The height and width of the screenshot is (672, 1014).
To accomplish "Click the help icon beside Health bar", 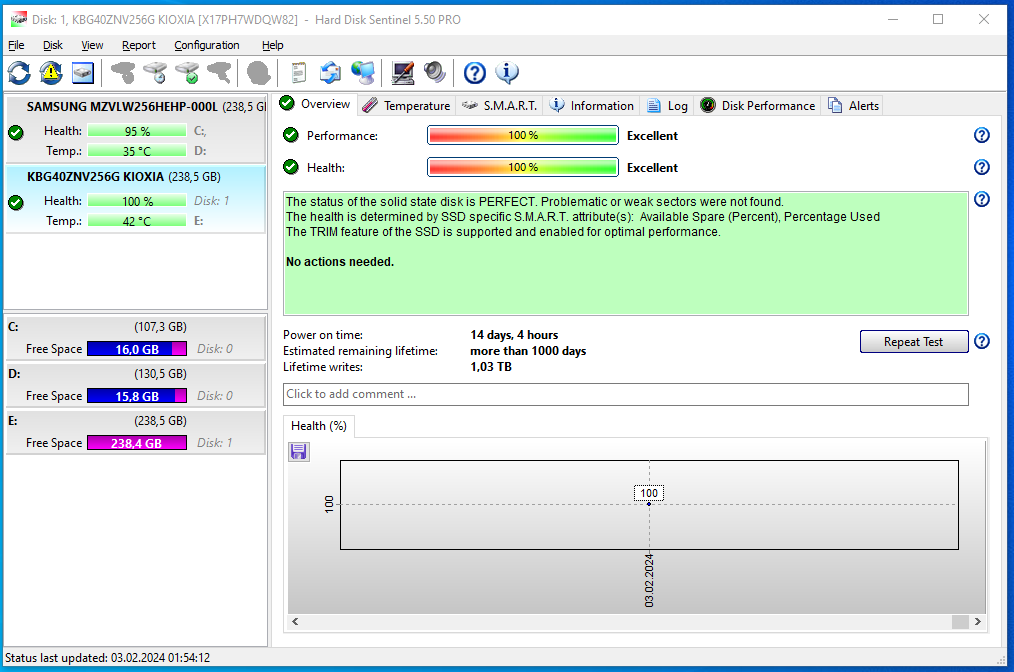I will pyautogui.click(x=982, y=167).
